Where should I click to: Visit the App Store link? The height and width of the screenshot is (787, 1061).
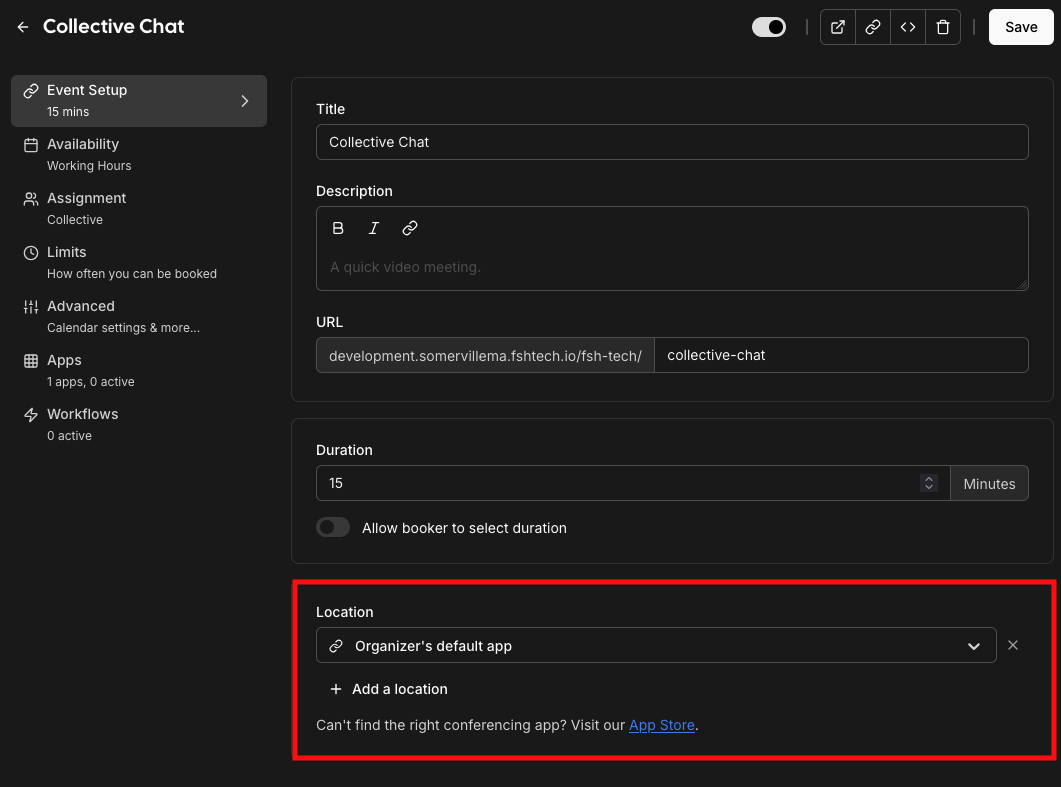point(661,725)
